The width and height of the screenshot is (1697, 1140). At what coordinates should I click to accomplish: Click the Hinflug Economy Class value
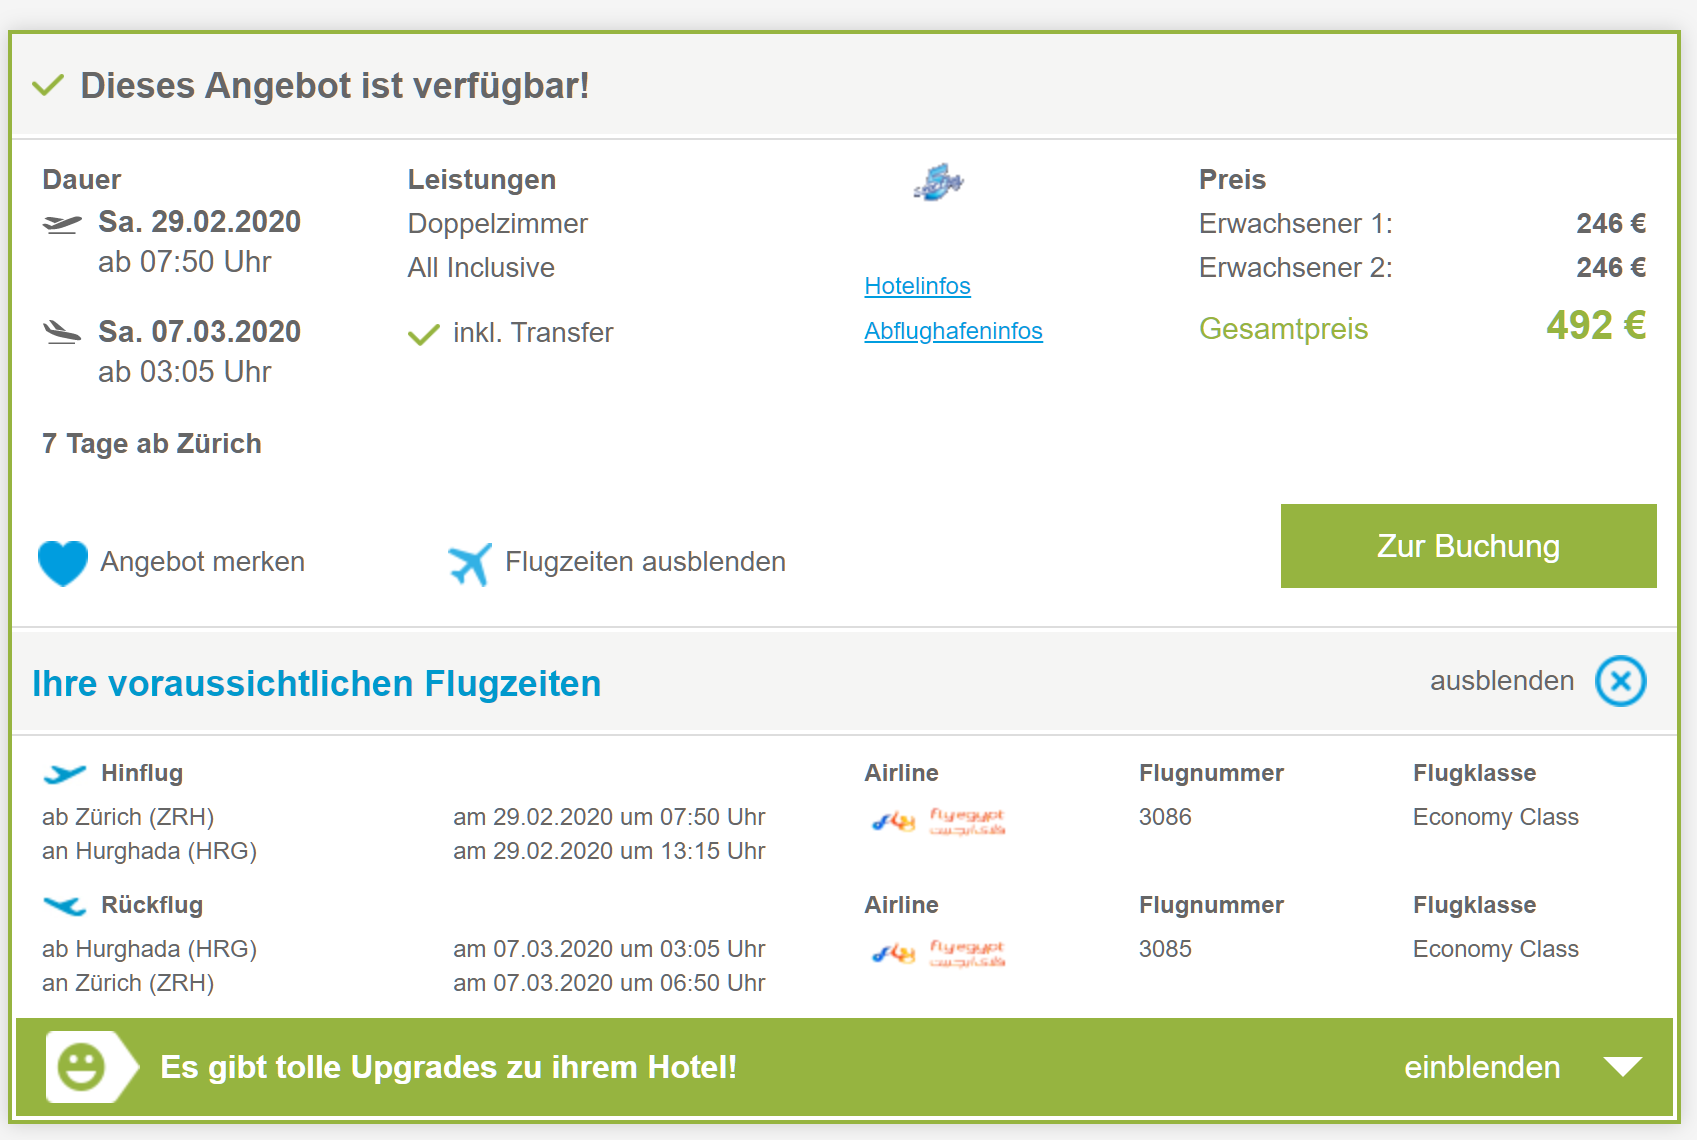click(x=1495, y=817)
